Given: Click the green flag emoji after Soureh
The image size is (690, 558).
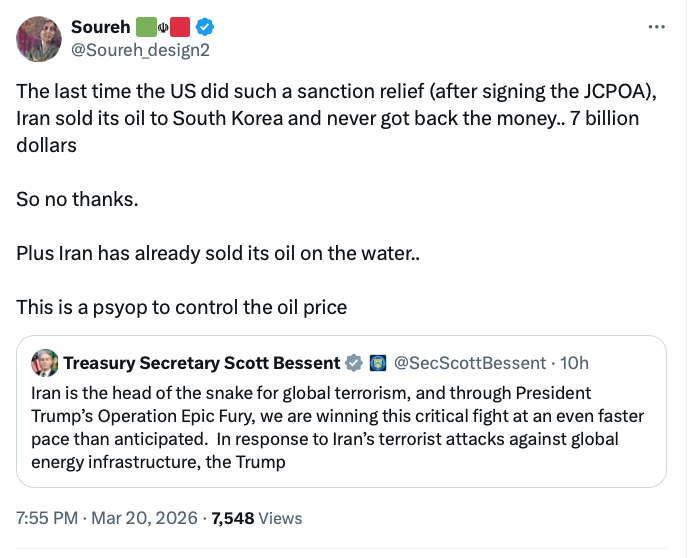Looking at the screenshot, I should point(144,27).
